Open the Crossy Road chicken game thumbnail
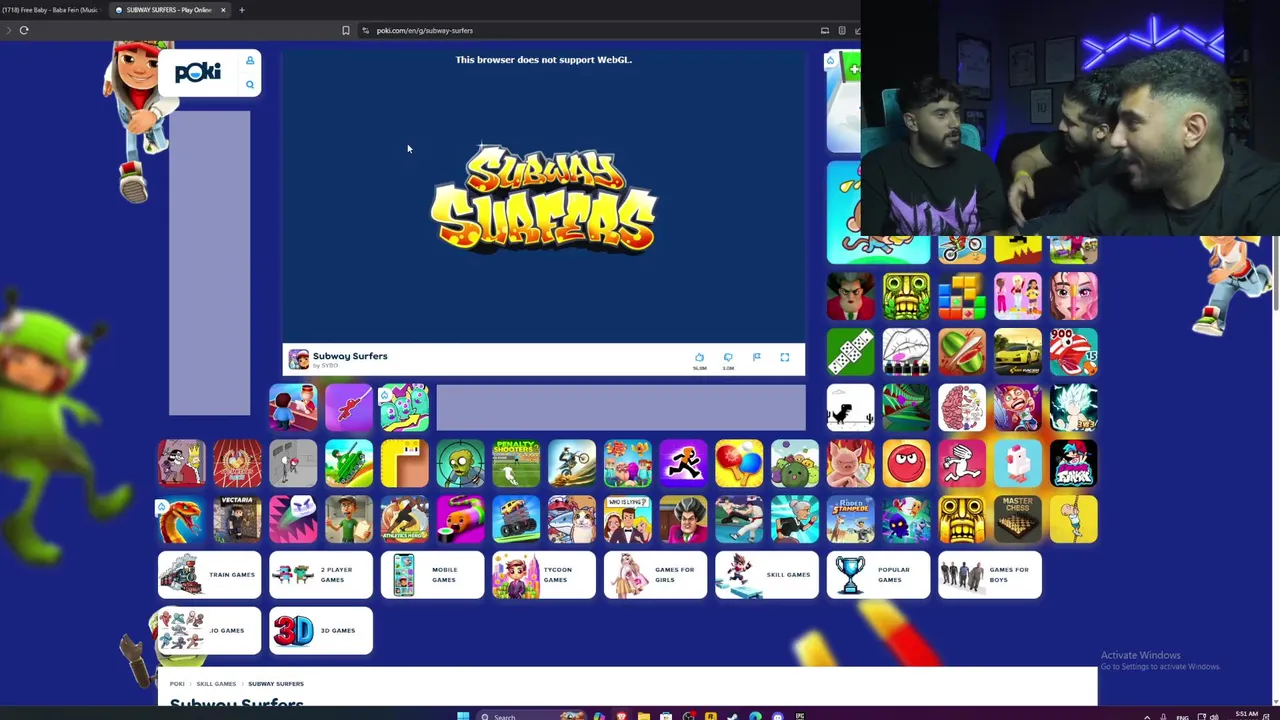The width and height of the screenshot is (1280, 720). (x=1018, y=463)
